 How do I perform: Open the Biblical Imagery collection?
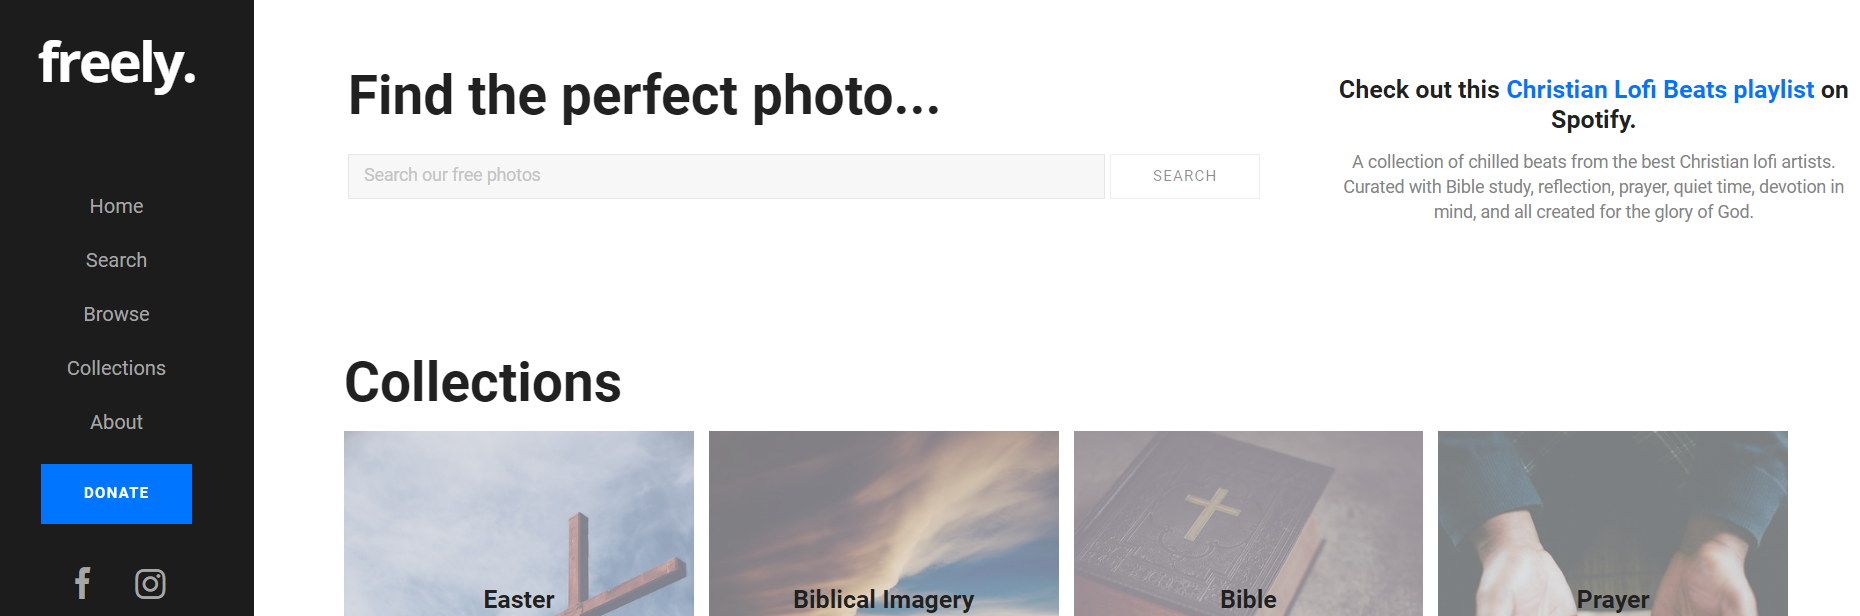click(x=884, y=524)
